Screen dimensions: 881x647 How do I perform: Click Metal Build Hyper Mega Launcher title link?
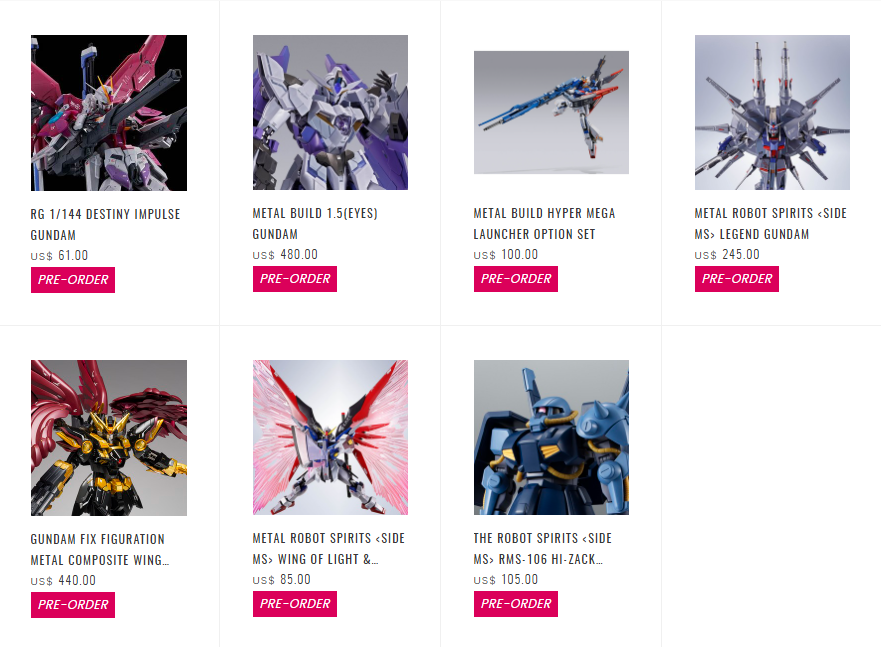[x=544, y=224]
